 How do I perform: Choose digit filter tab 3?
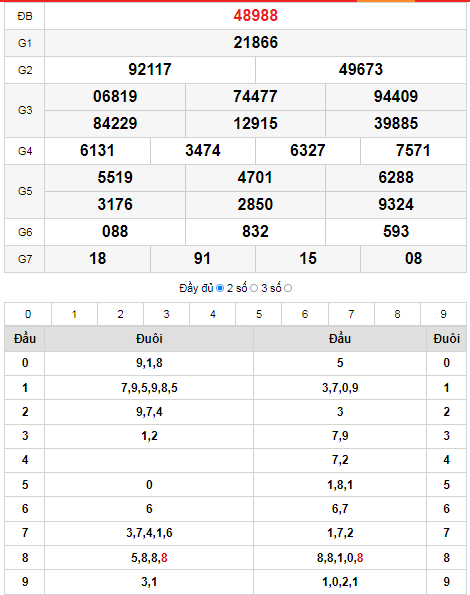(167, 314)
